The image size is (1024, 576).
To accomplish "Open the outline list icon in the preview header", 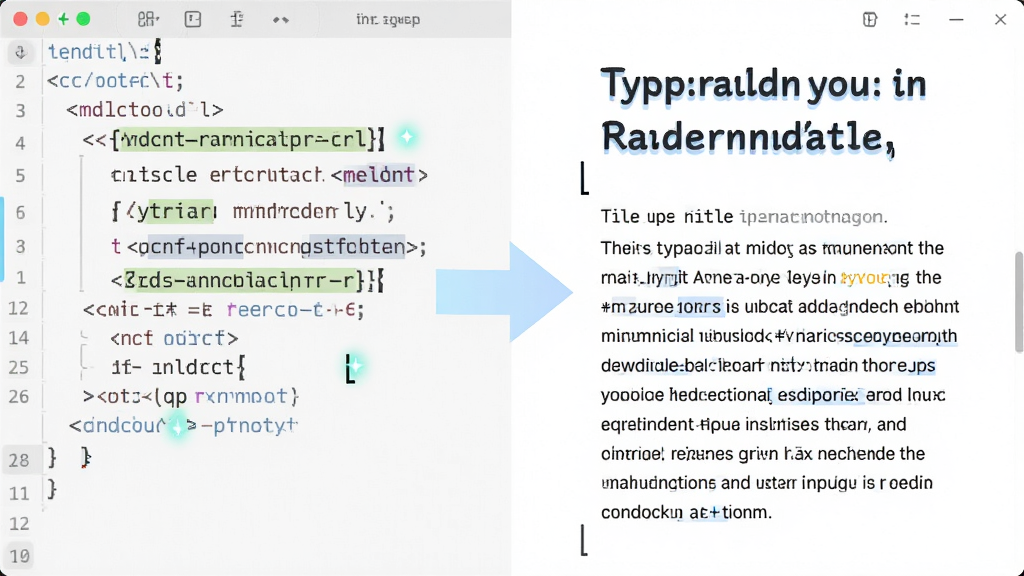I will [x=912, y=20].
